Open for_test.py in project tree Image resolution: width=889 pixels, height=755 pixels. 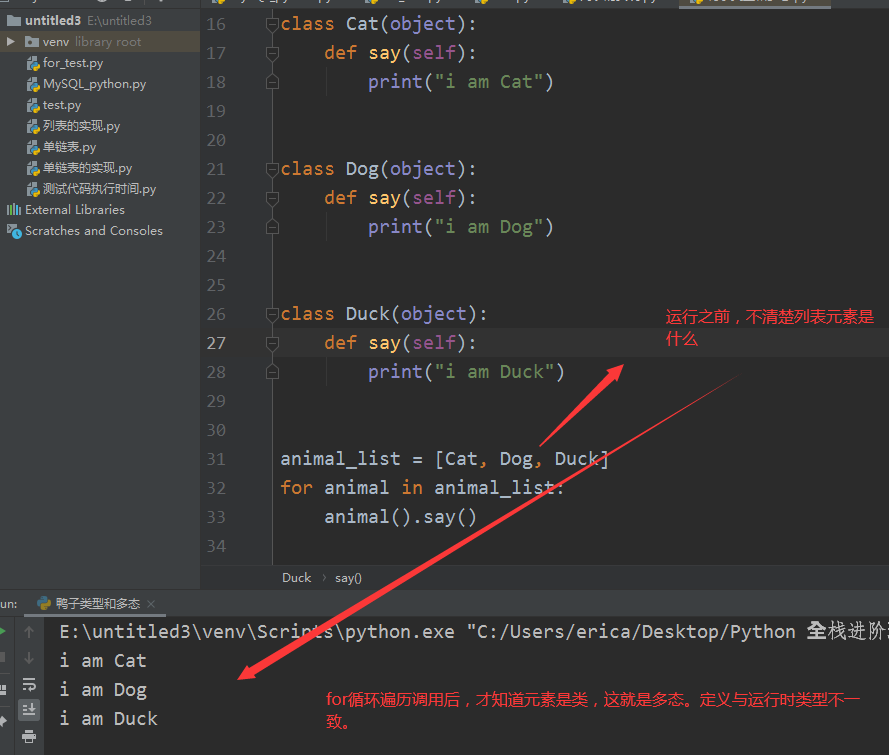click(x=73, y=63)
